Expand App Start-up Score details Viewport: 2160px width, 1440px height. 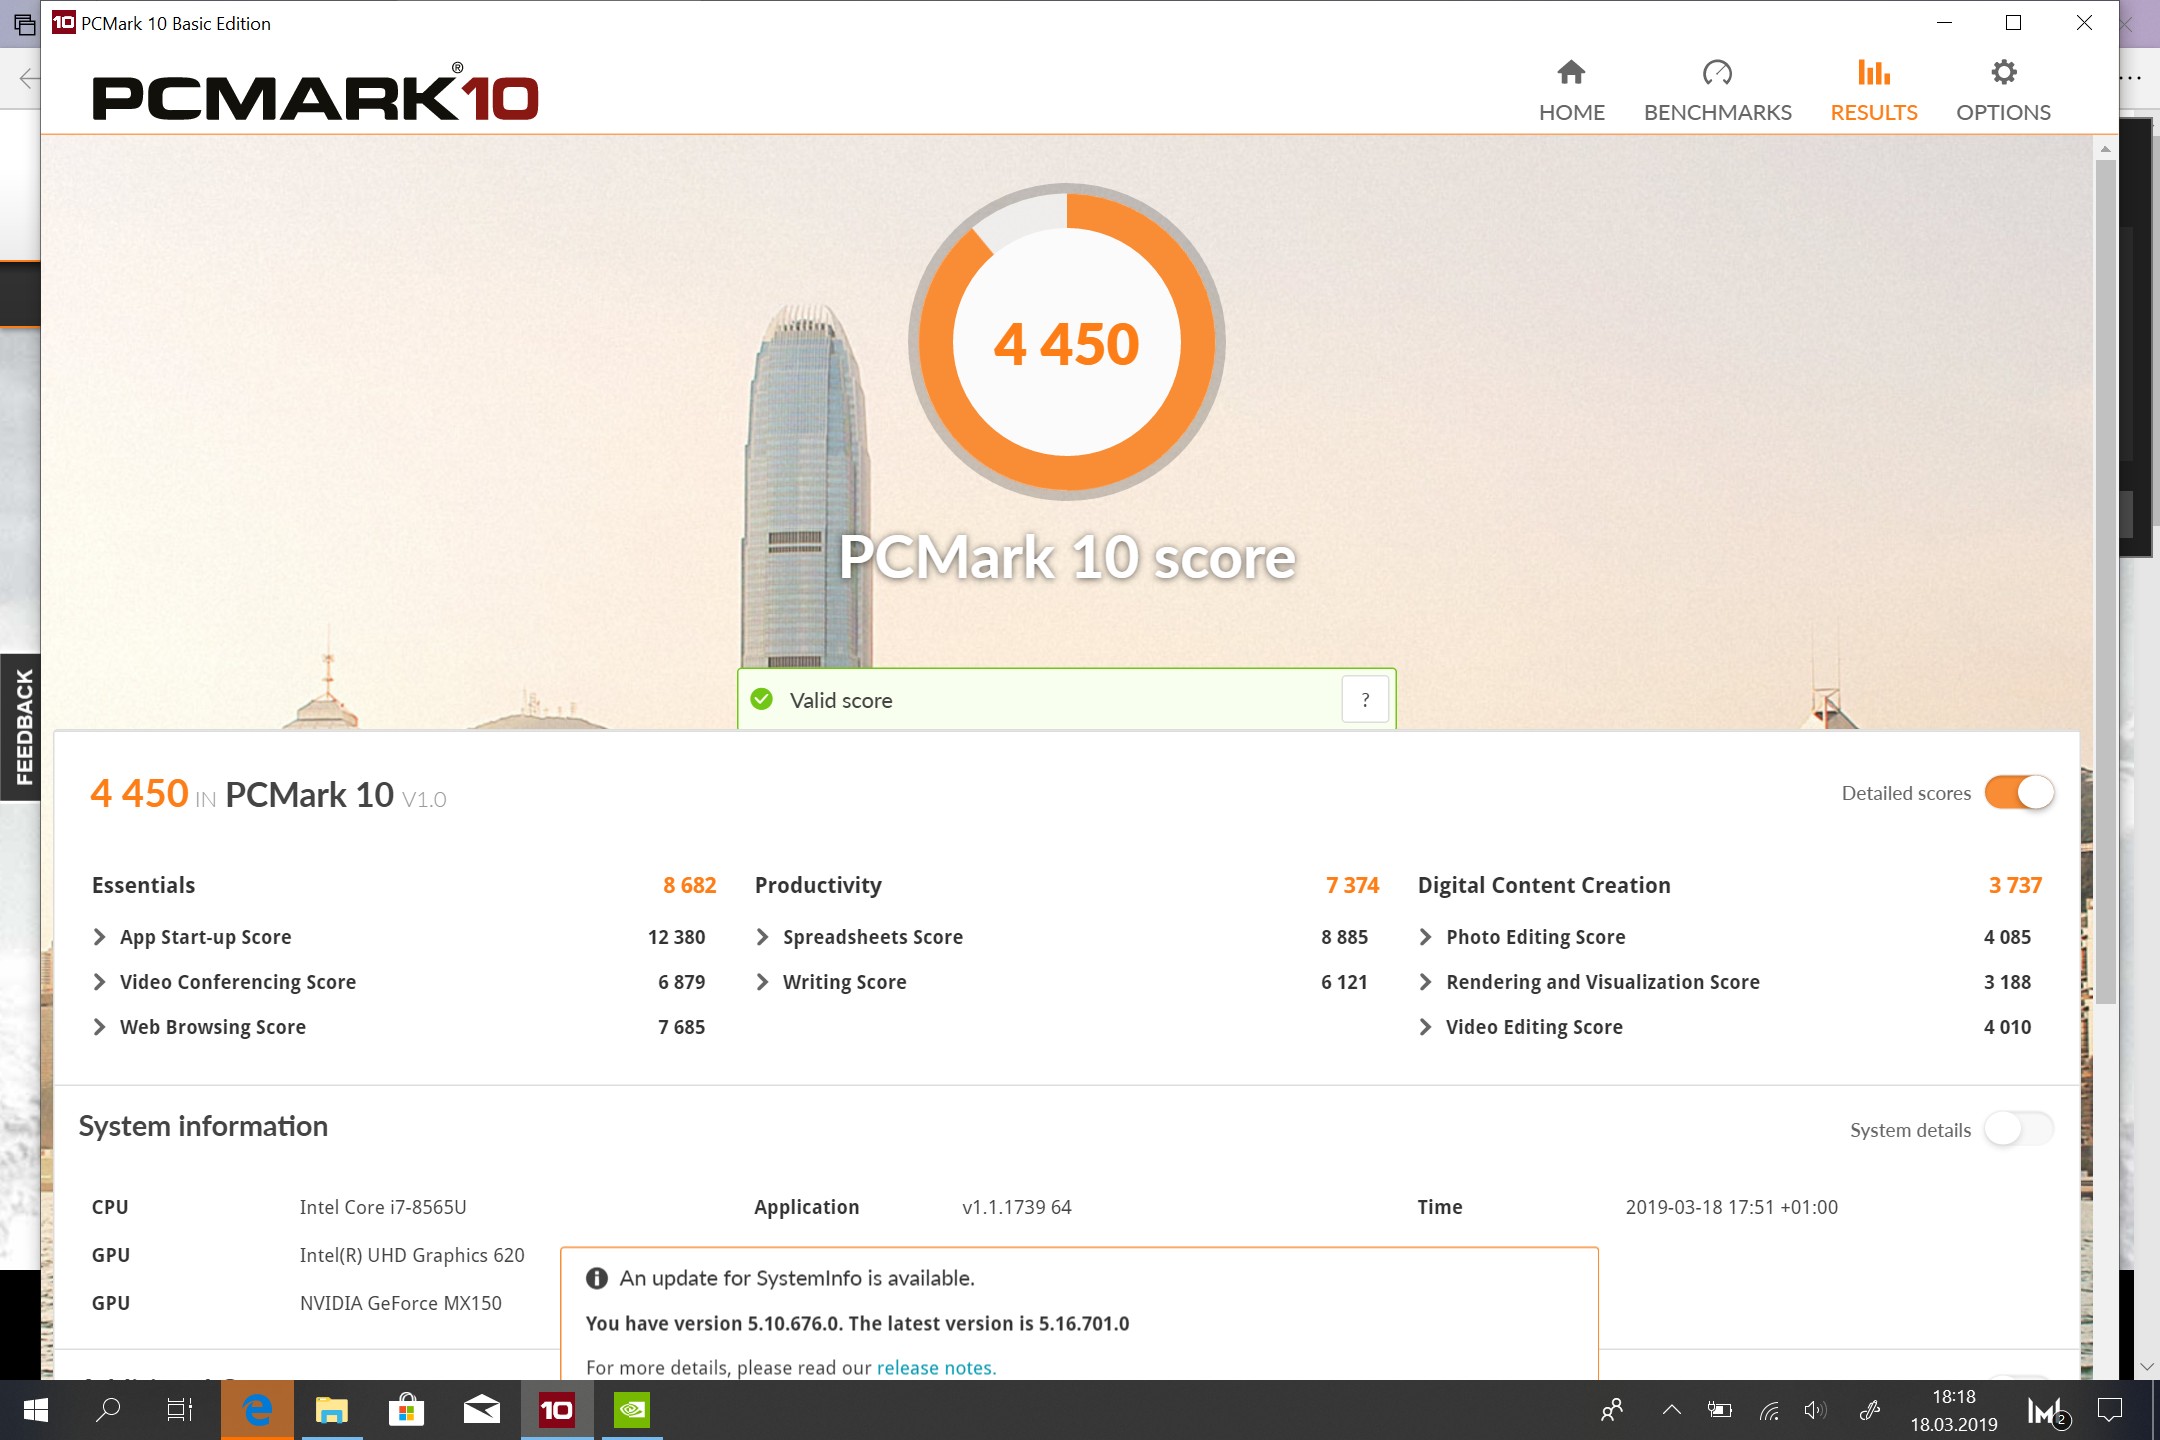[x=99, y=937]
